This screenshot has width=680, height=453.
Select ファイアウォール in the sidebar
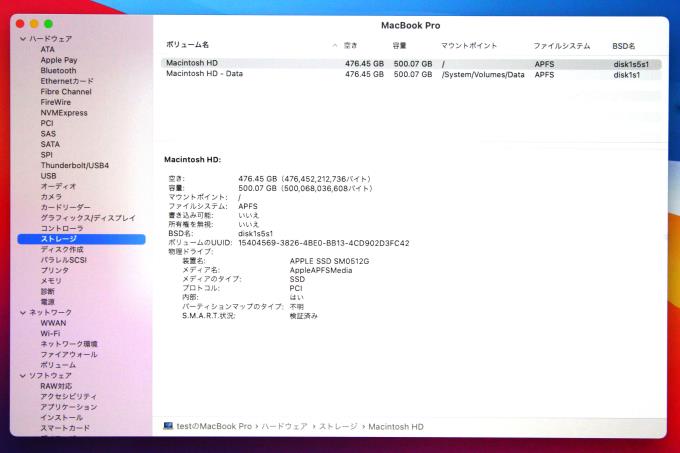(69, 355)
